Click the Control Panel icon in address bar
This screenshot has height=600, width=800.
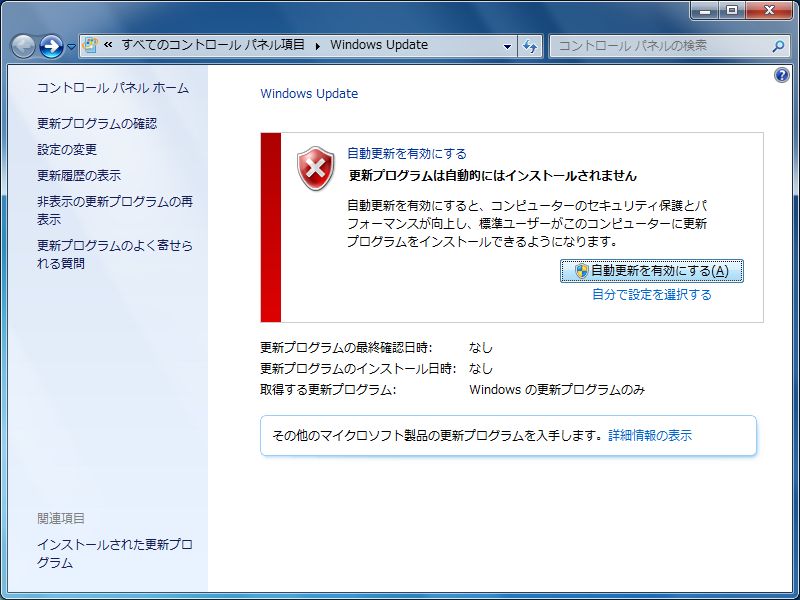tap(90, 45)
